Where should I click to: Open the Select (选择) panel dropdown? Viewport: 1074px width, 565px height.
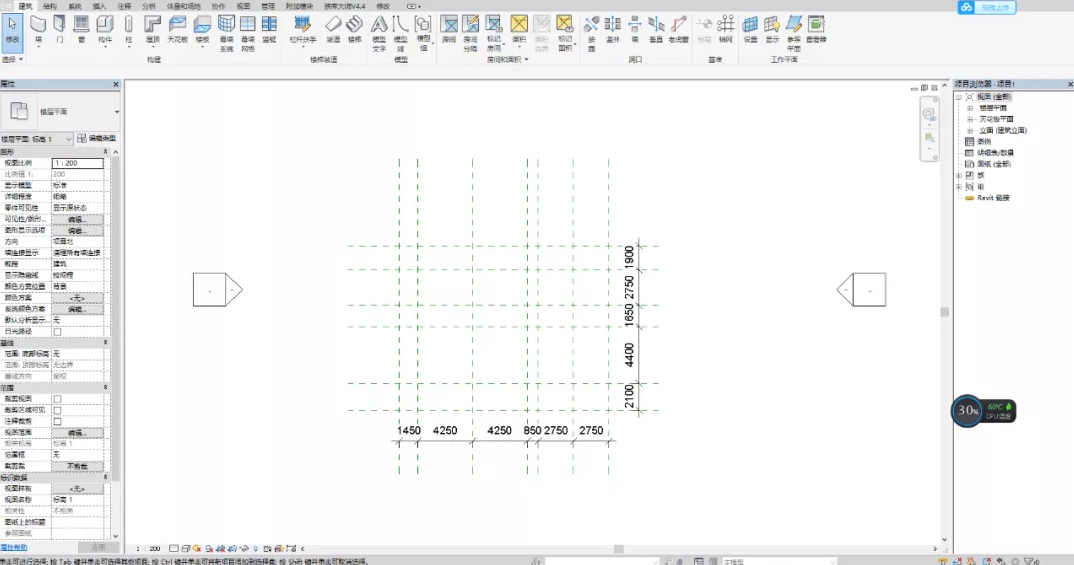coord(13,60)
